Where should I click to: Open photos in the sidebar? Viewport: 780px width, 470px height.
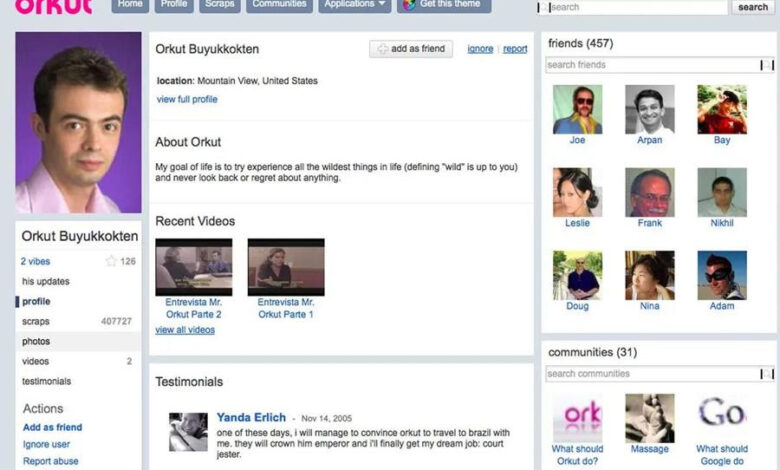(36, 341)
